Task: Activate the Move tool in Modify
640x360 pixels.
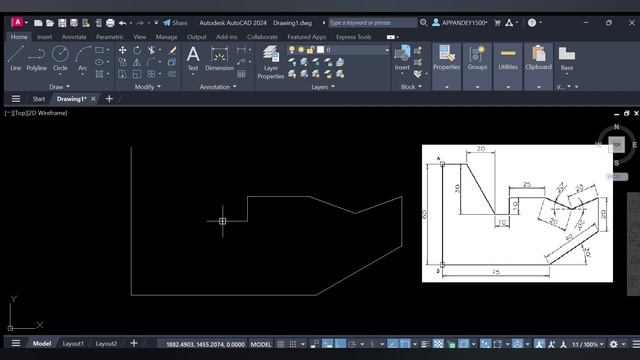Action: click(122, 50)
